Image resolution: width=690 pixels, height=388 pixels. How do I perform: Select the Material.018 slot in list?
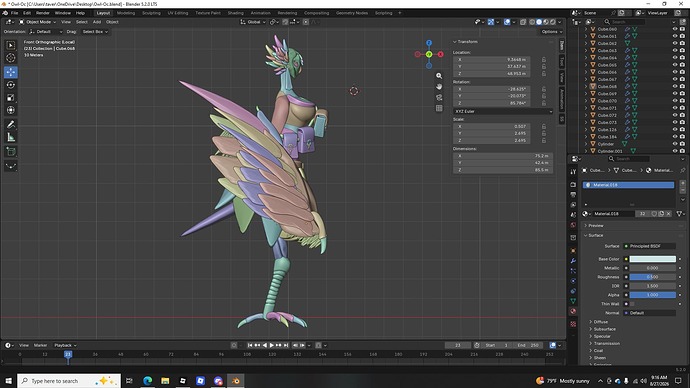tap(628, 185)
